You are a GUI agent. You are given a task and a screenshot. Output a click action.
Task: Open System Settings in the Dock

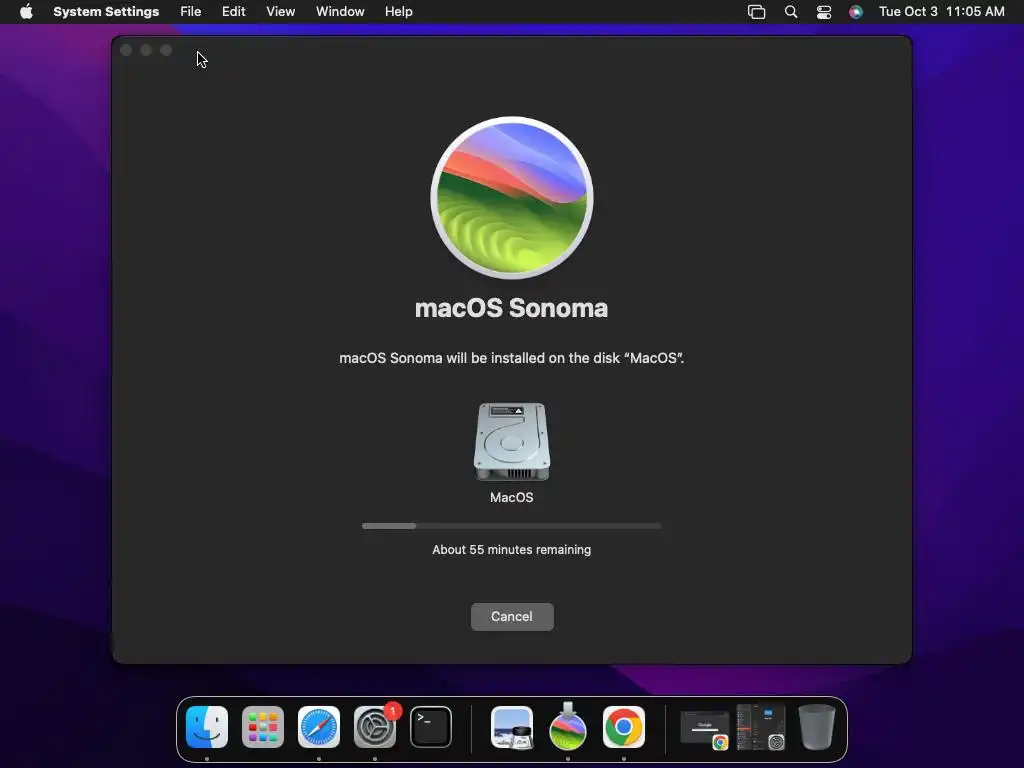point(375,727)
